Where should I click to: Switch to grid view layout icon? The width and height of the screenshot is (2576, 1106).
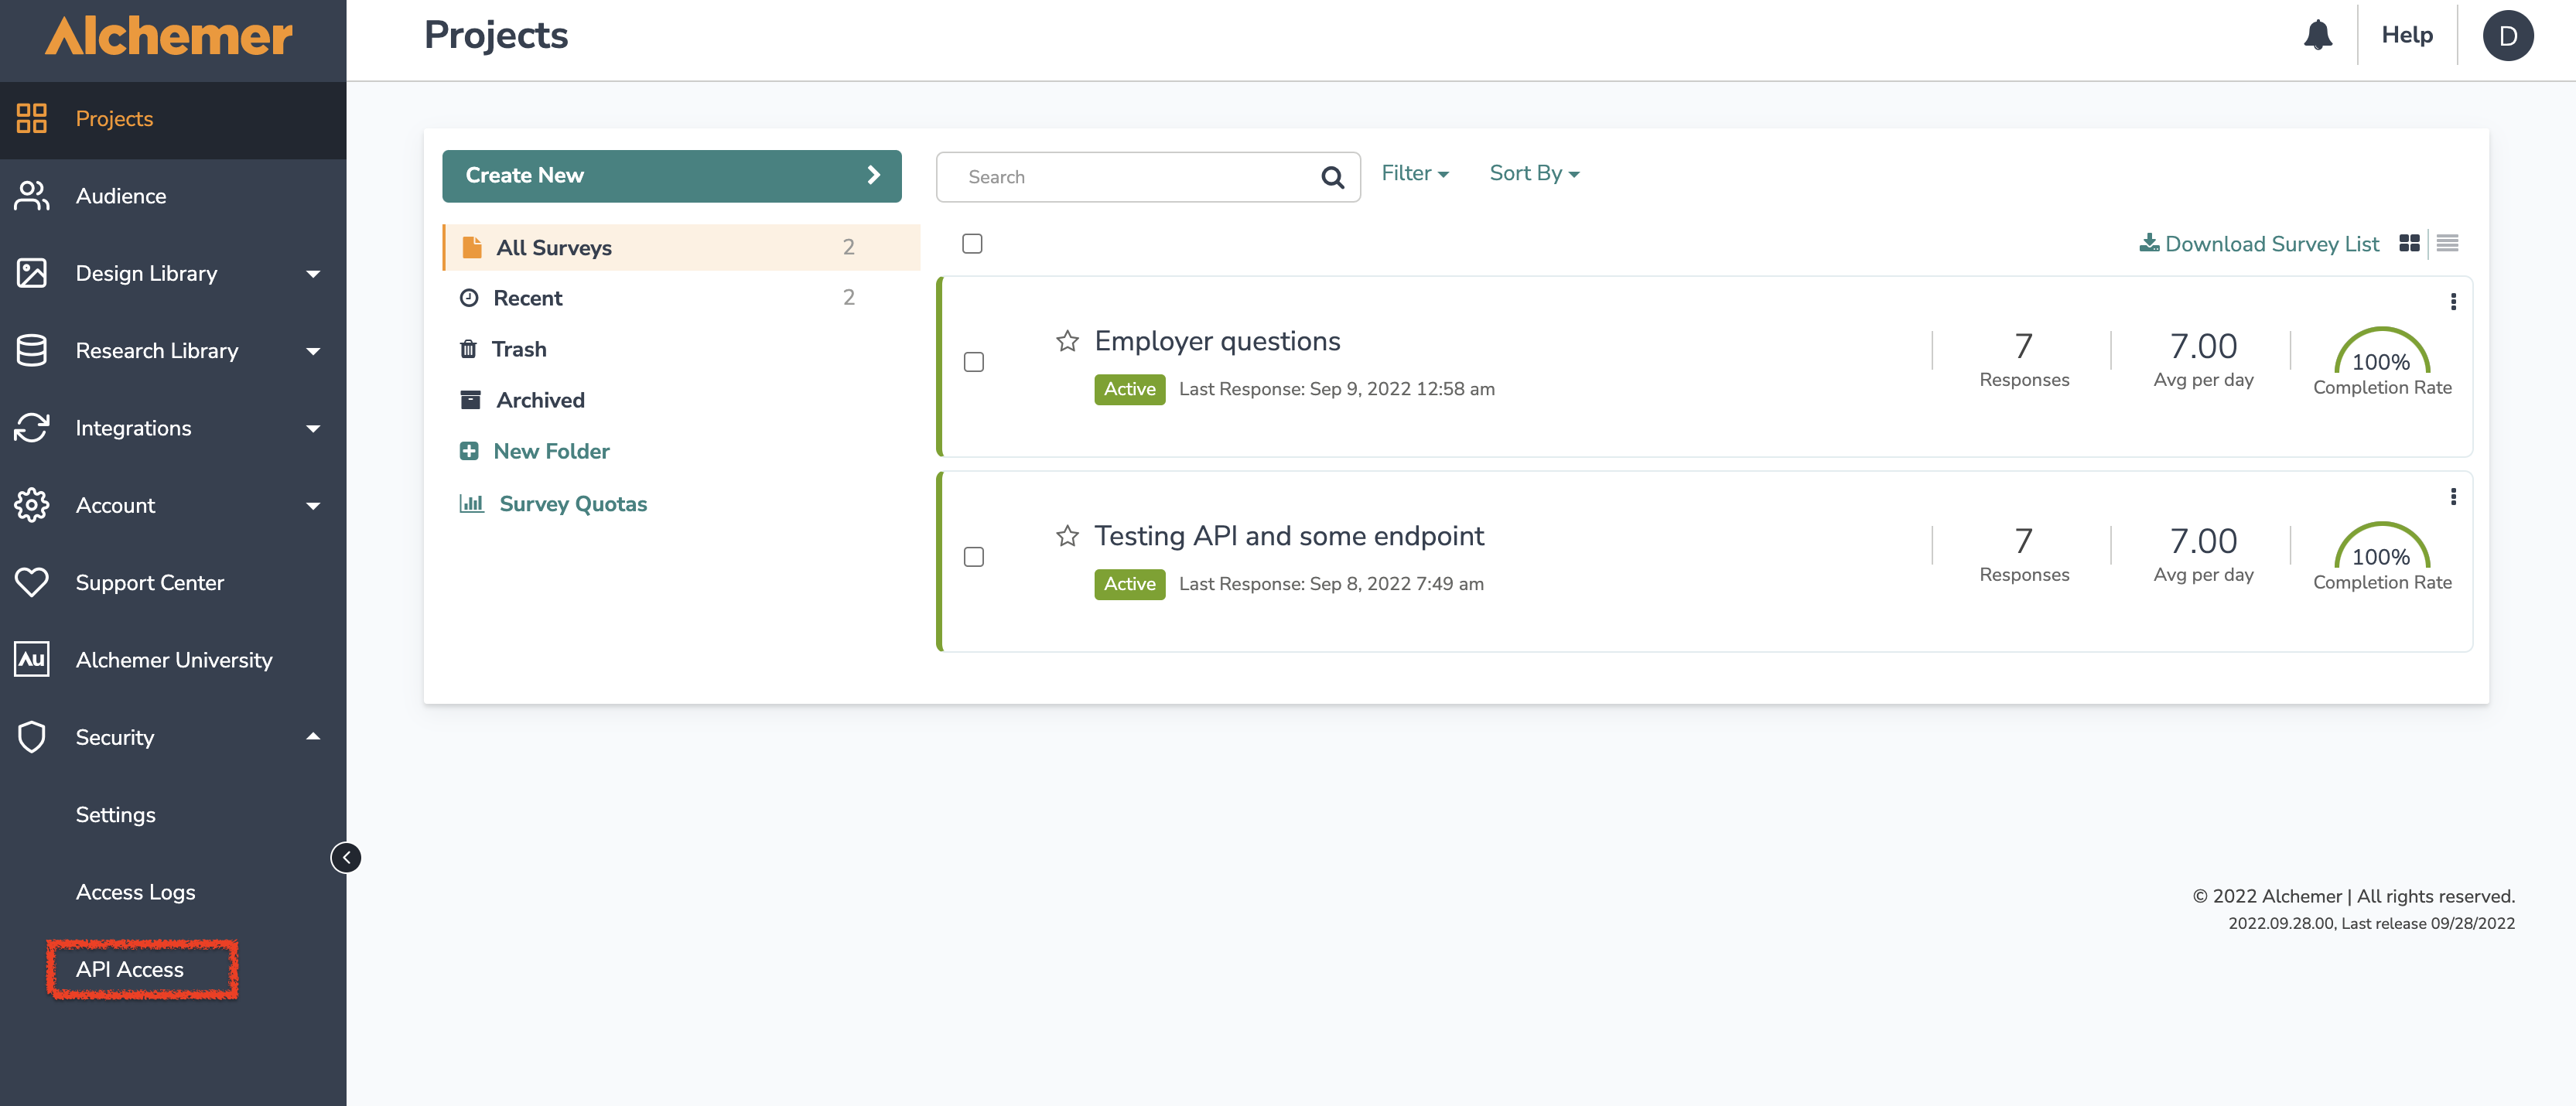2410,243
